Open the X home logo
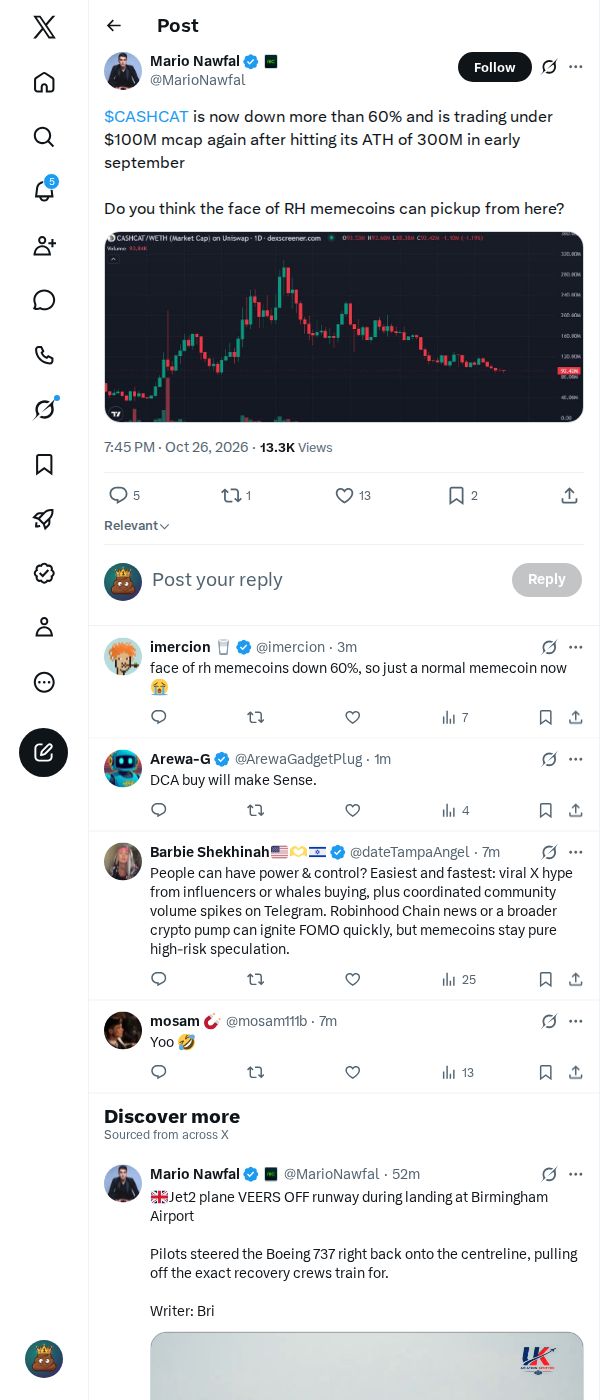 44,27
